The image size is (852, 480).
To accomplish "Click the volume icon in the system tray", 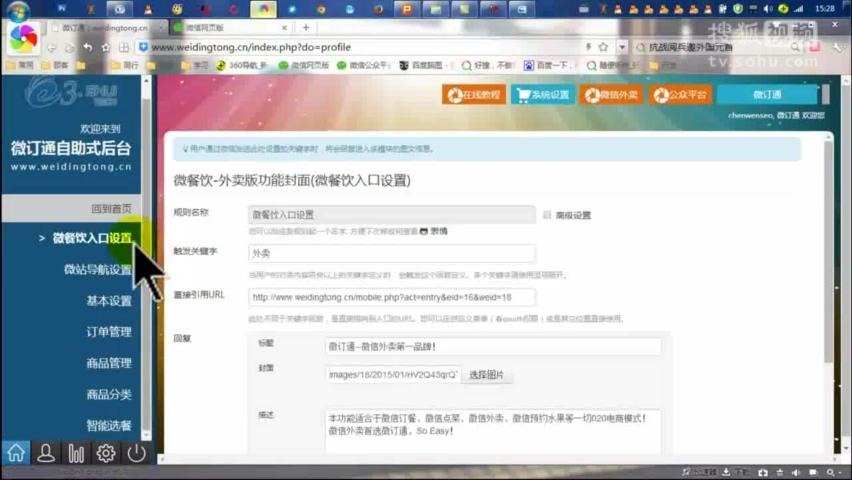I will [x=768, y=9].
